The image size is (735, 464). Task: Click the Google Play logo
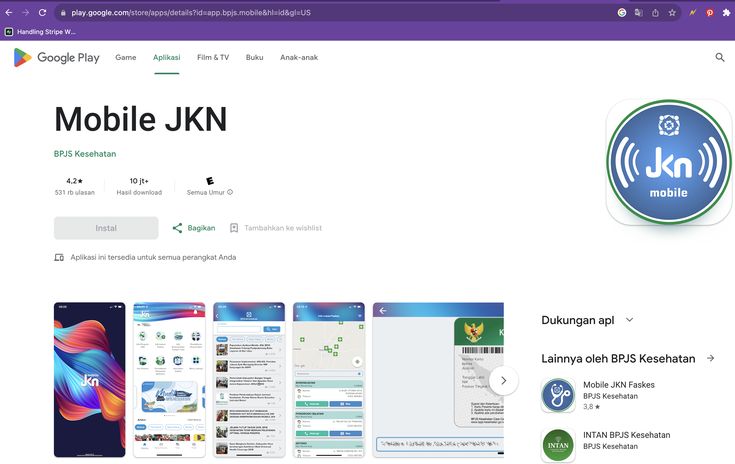[56, 58]
